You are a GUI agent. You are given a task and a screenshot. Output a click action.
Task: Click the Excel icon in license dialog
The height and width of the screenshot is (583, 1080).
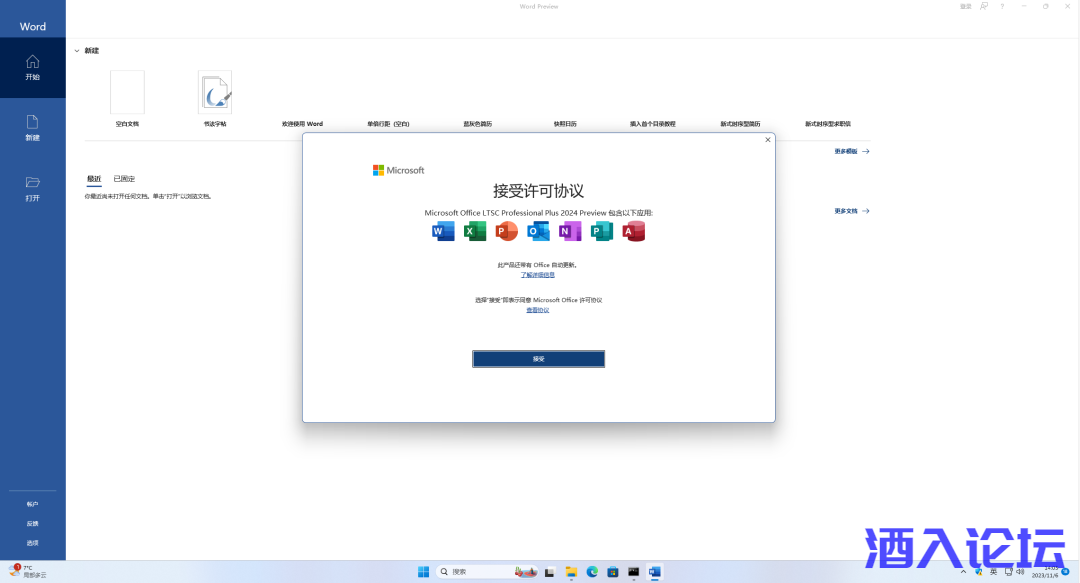[475, 231]
